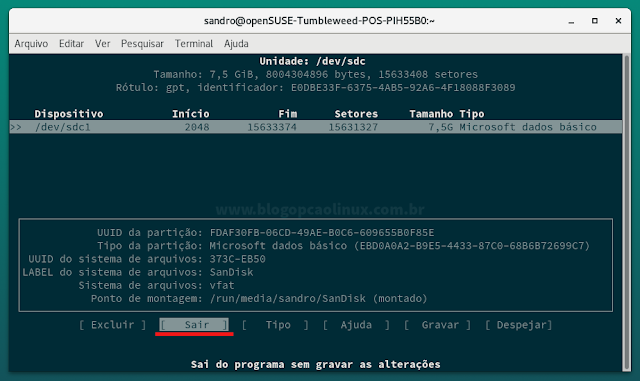This screenshot has width=640, height=381.
Task: Maximize the terminal window
Action: (x=595, y=20)
